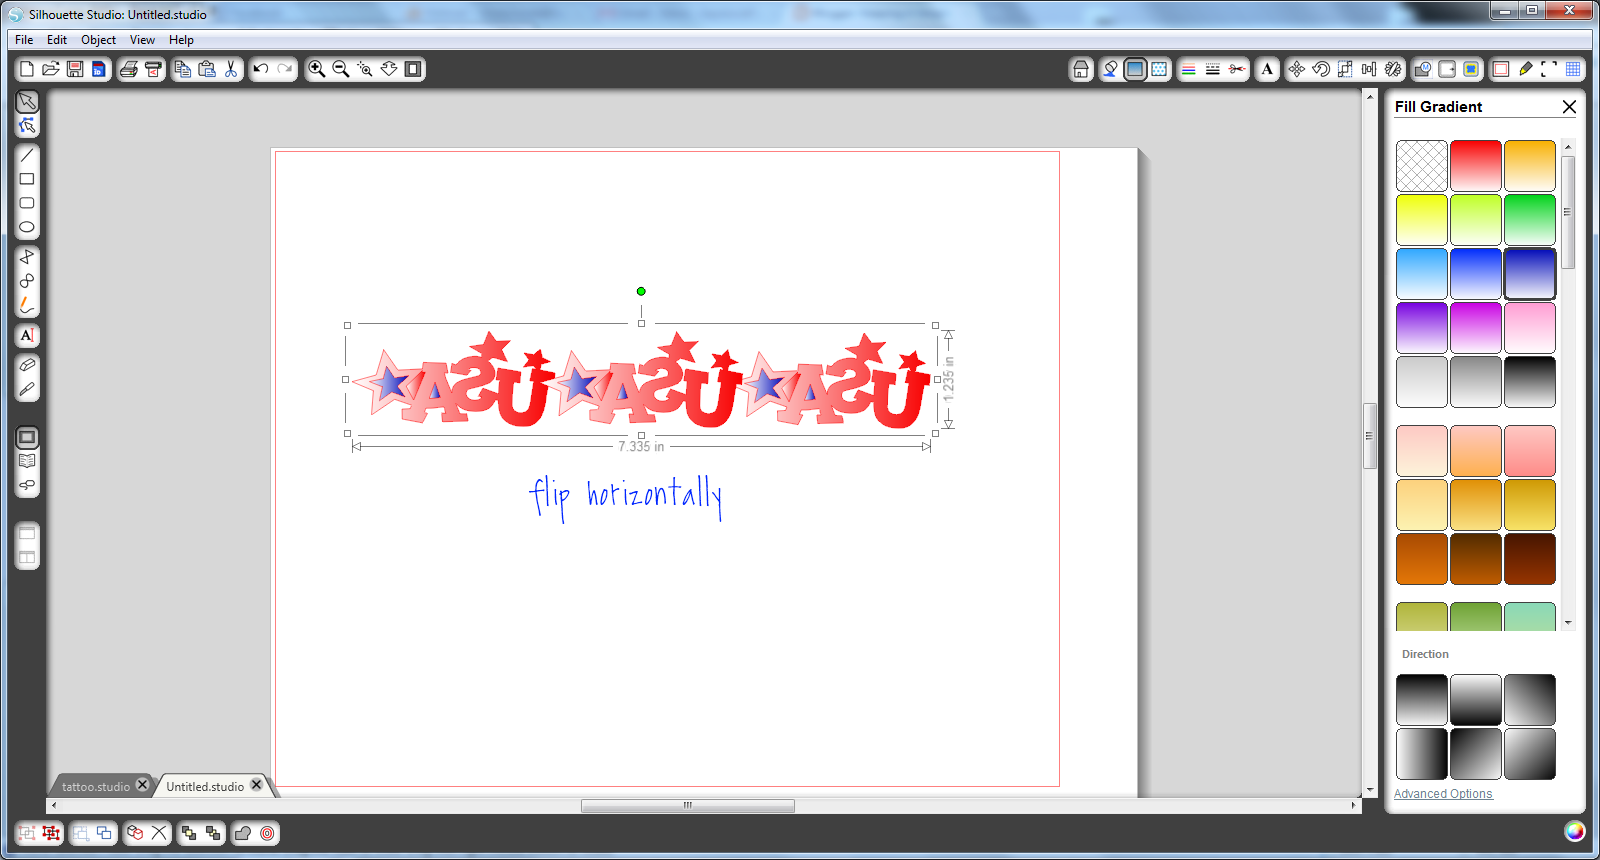Open the View menu

point(142,40)
